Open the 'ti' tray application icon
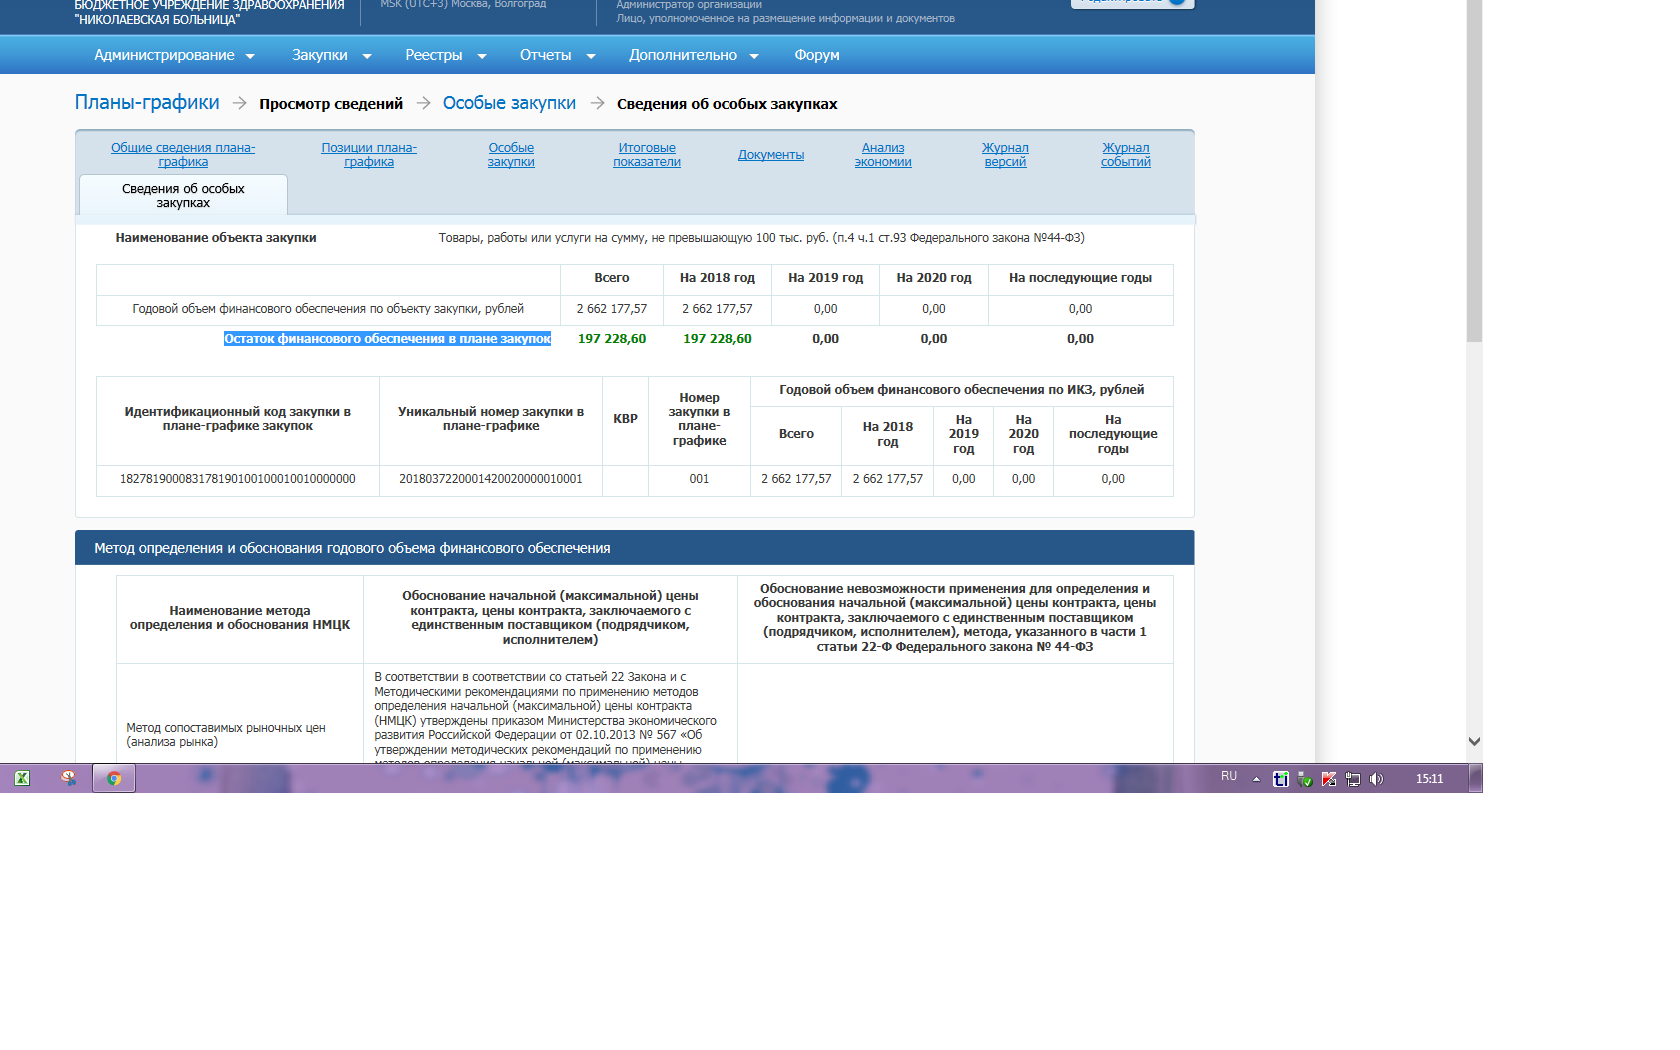 [1280, 779]
